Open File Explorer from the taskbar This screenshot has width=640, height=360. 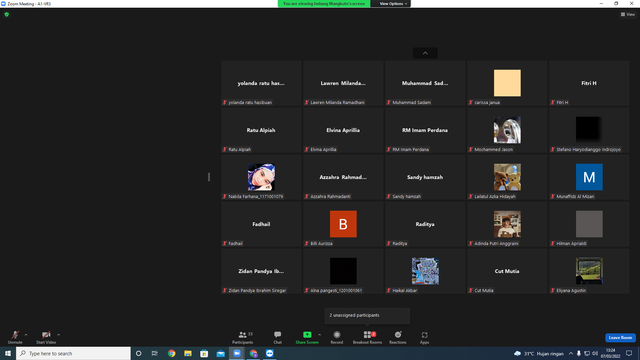tap(188, 353)
